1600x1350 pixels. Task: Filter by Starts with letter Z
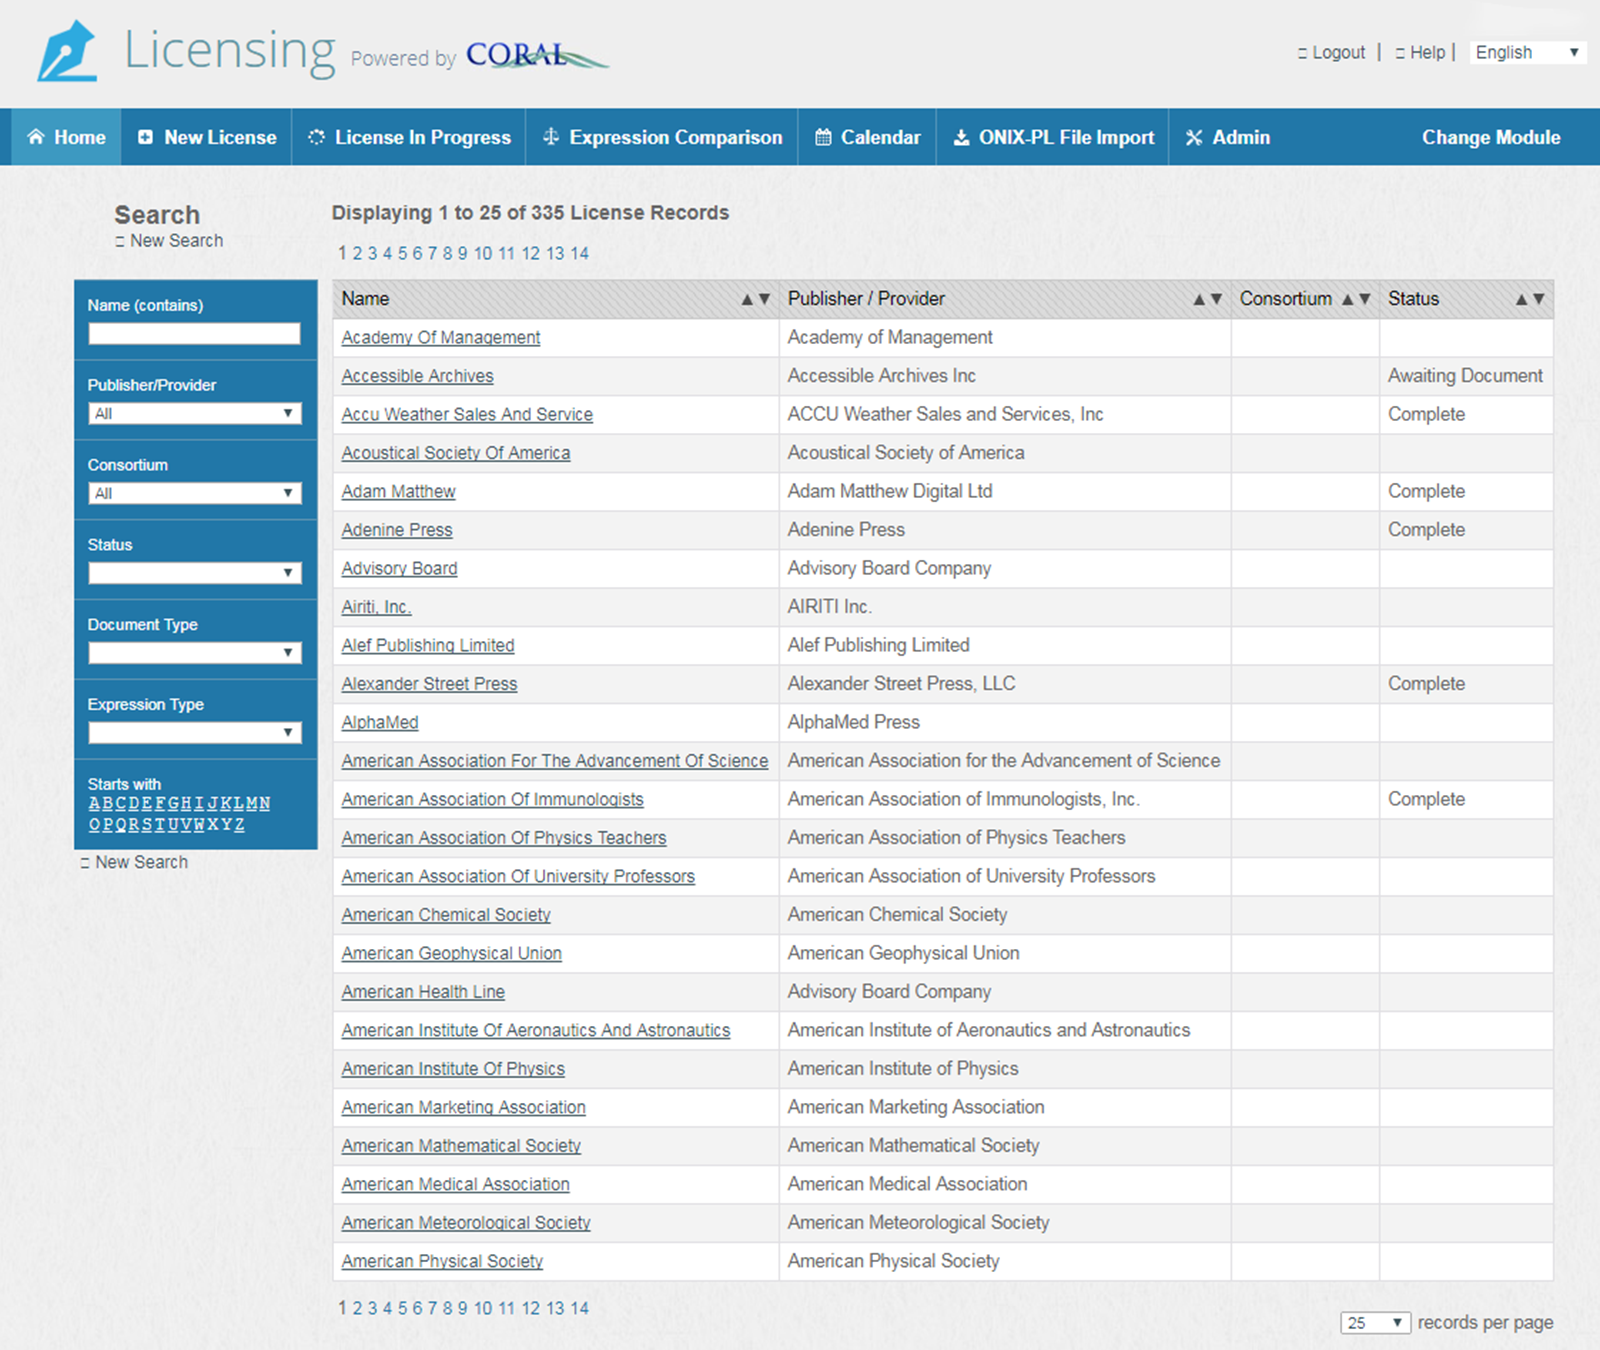click(x=239, y=825)
